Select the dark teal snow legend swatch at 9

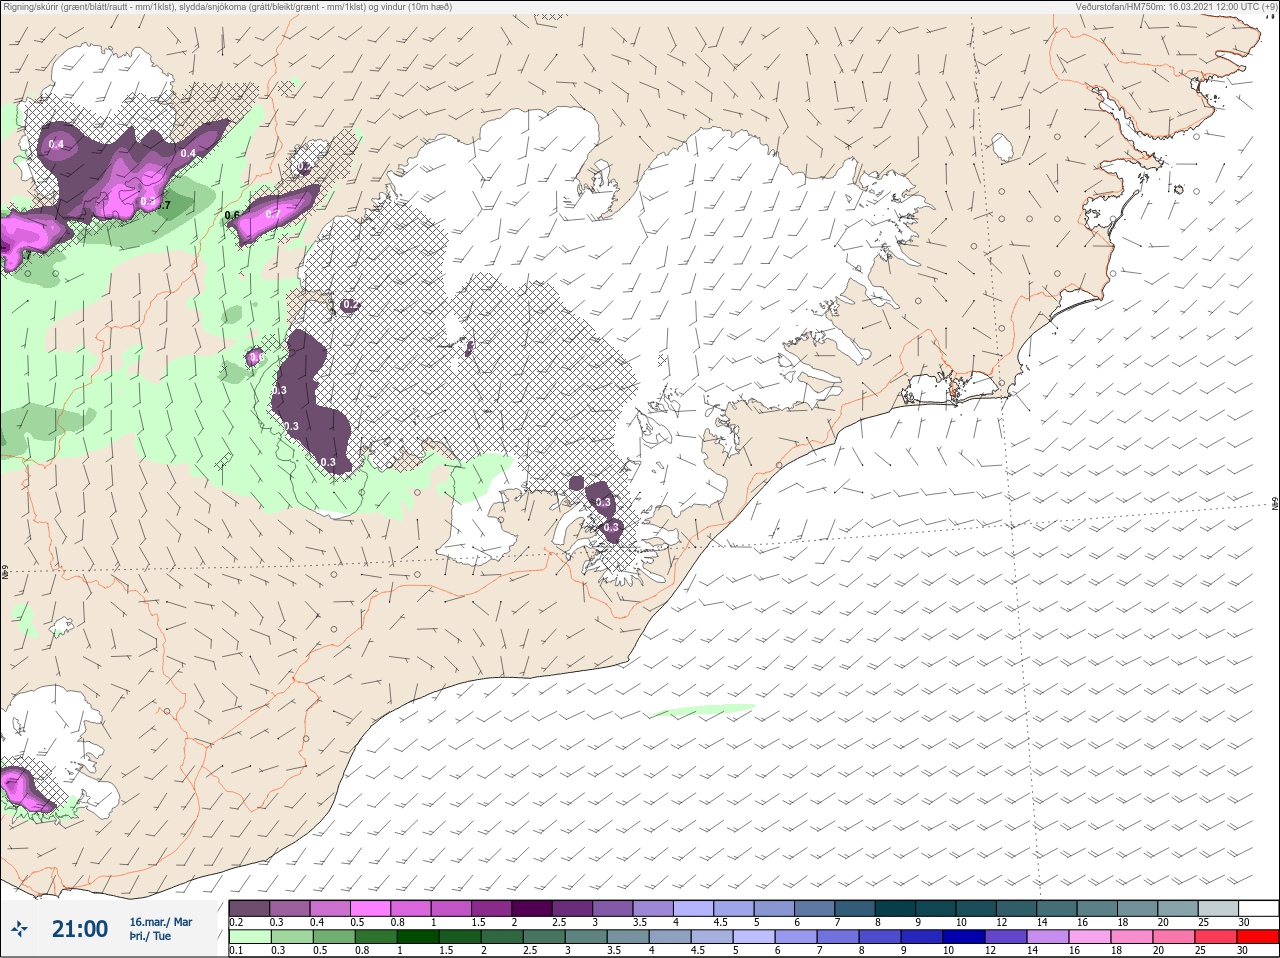937,908
